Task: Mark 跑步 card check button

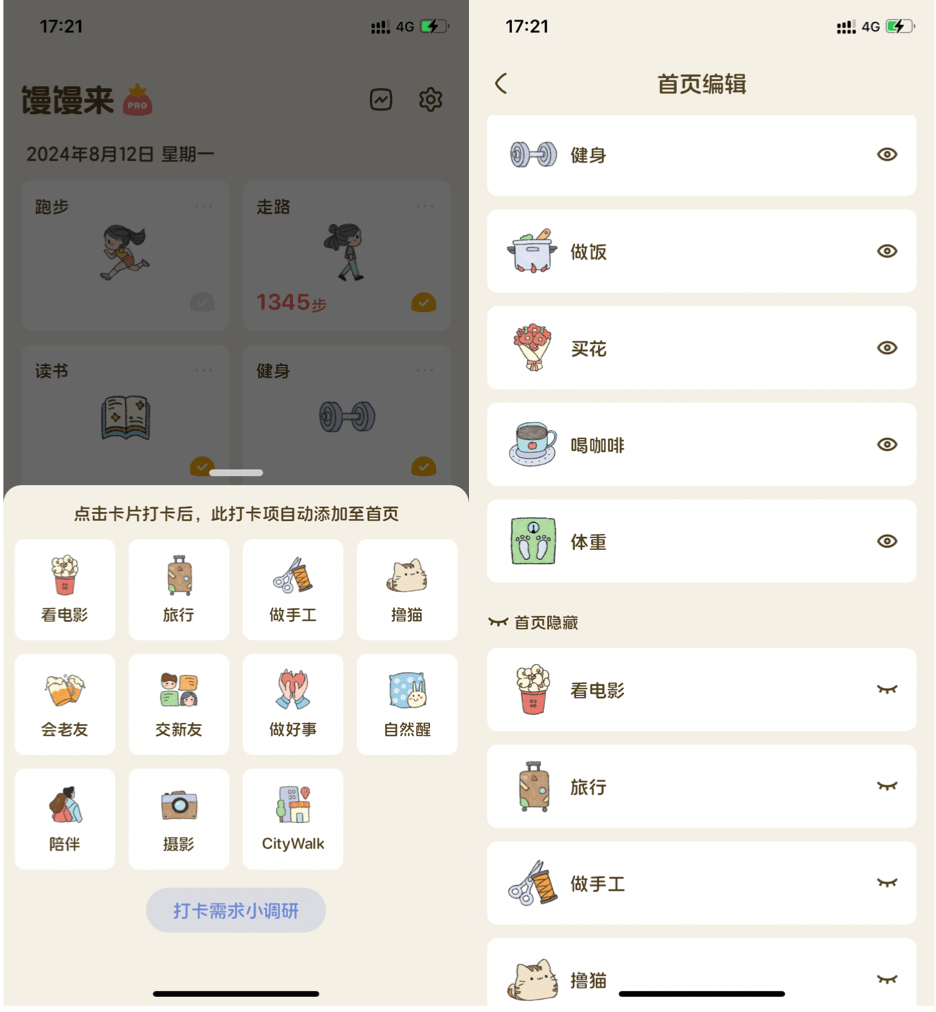Action: [x=202, y=302]
